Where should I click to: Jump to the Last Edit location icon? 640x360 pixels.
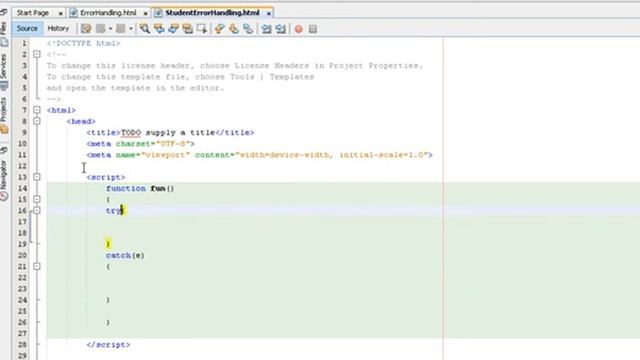click(86, 29)
